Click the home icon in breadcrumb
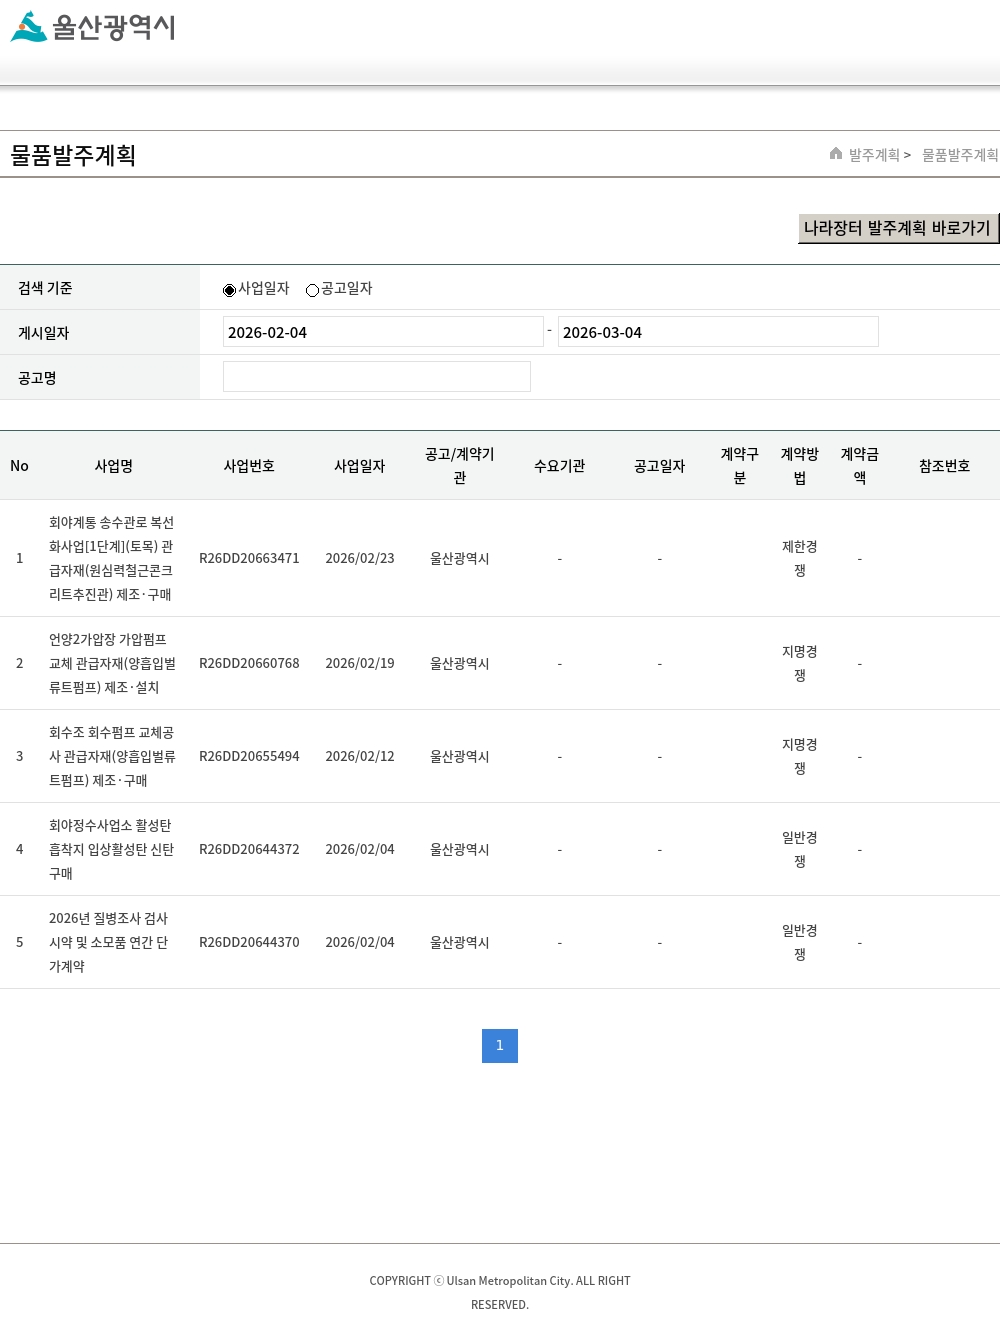Screen dimensions: 1000x1344 click(x=836, y=154)
